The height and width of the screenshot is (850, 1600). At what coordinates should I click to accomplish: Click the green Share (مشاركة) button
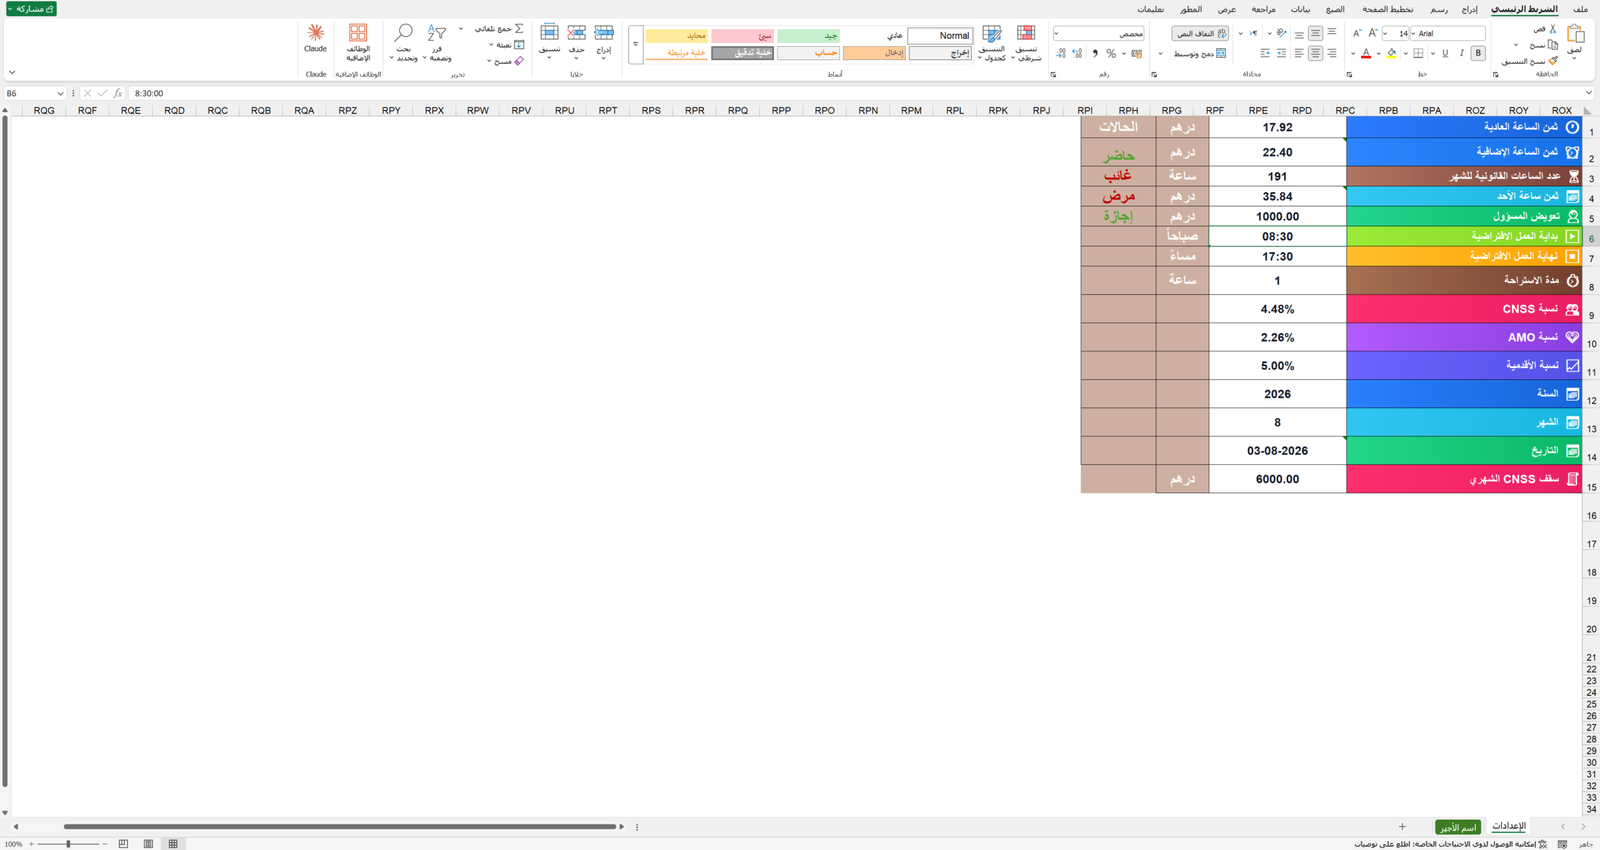[x=31, y=9]
